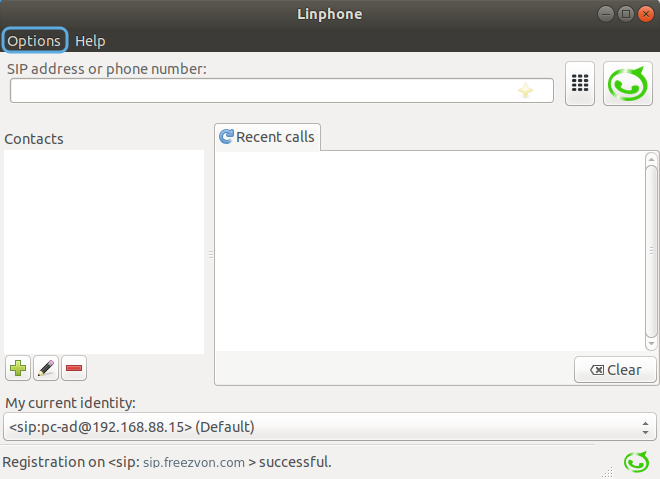Screen dimensions: 660x479
Task: Clear the recent calls history
Action: coord(615,370)
